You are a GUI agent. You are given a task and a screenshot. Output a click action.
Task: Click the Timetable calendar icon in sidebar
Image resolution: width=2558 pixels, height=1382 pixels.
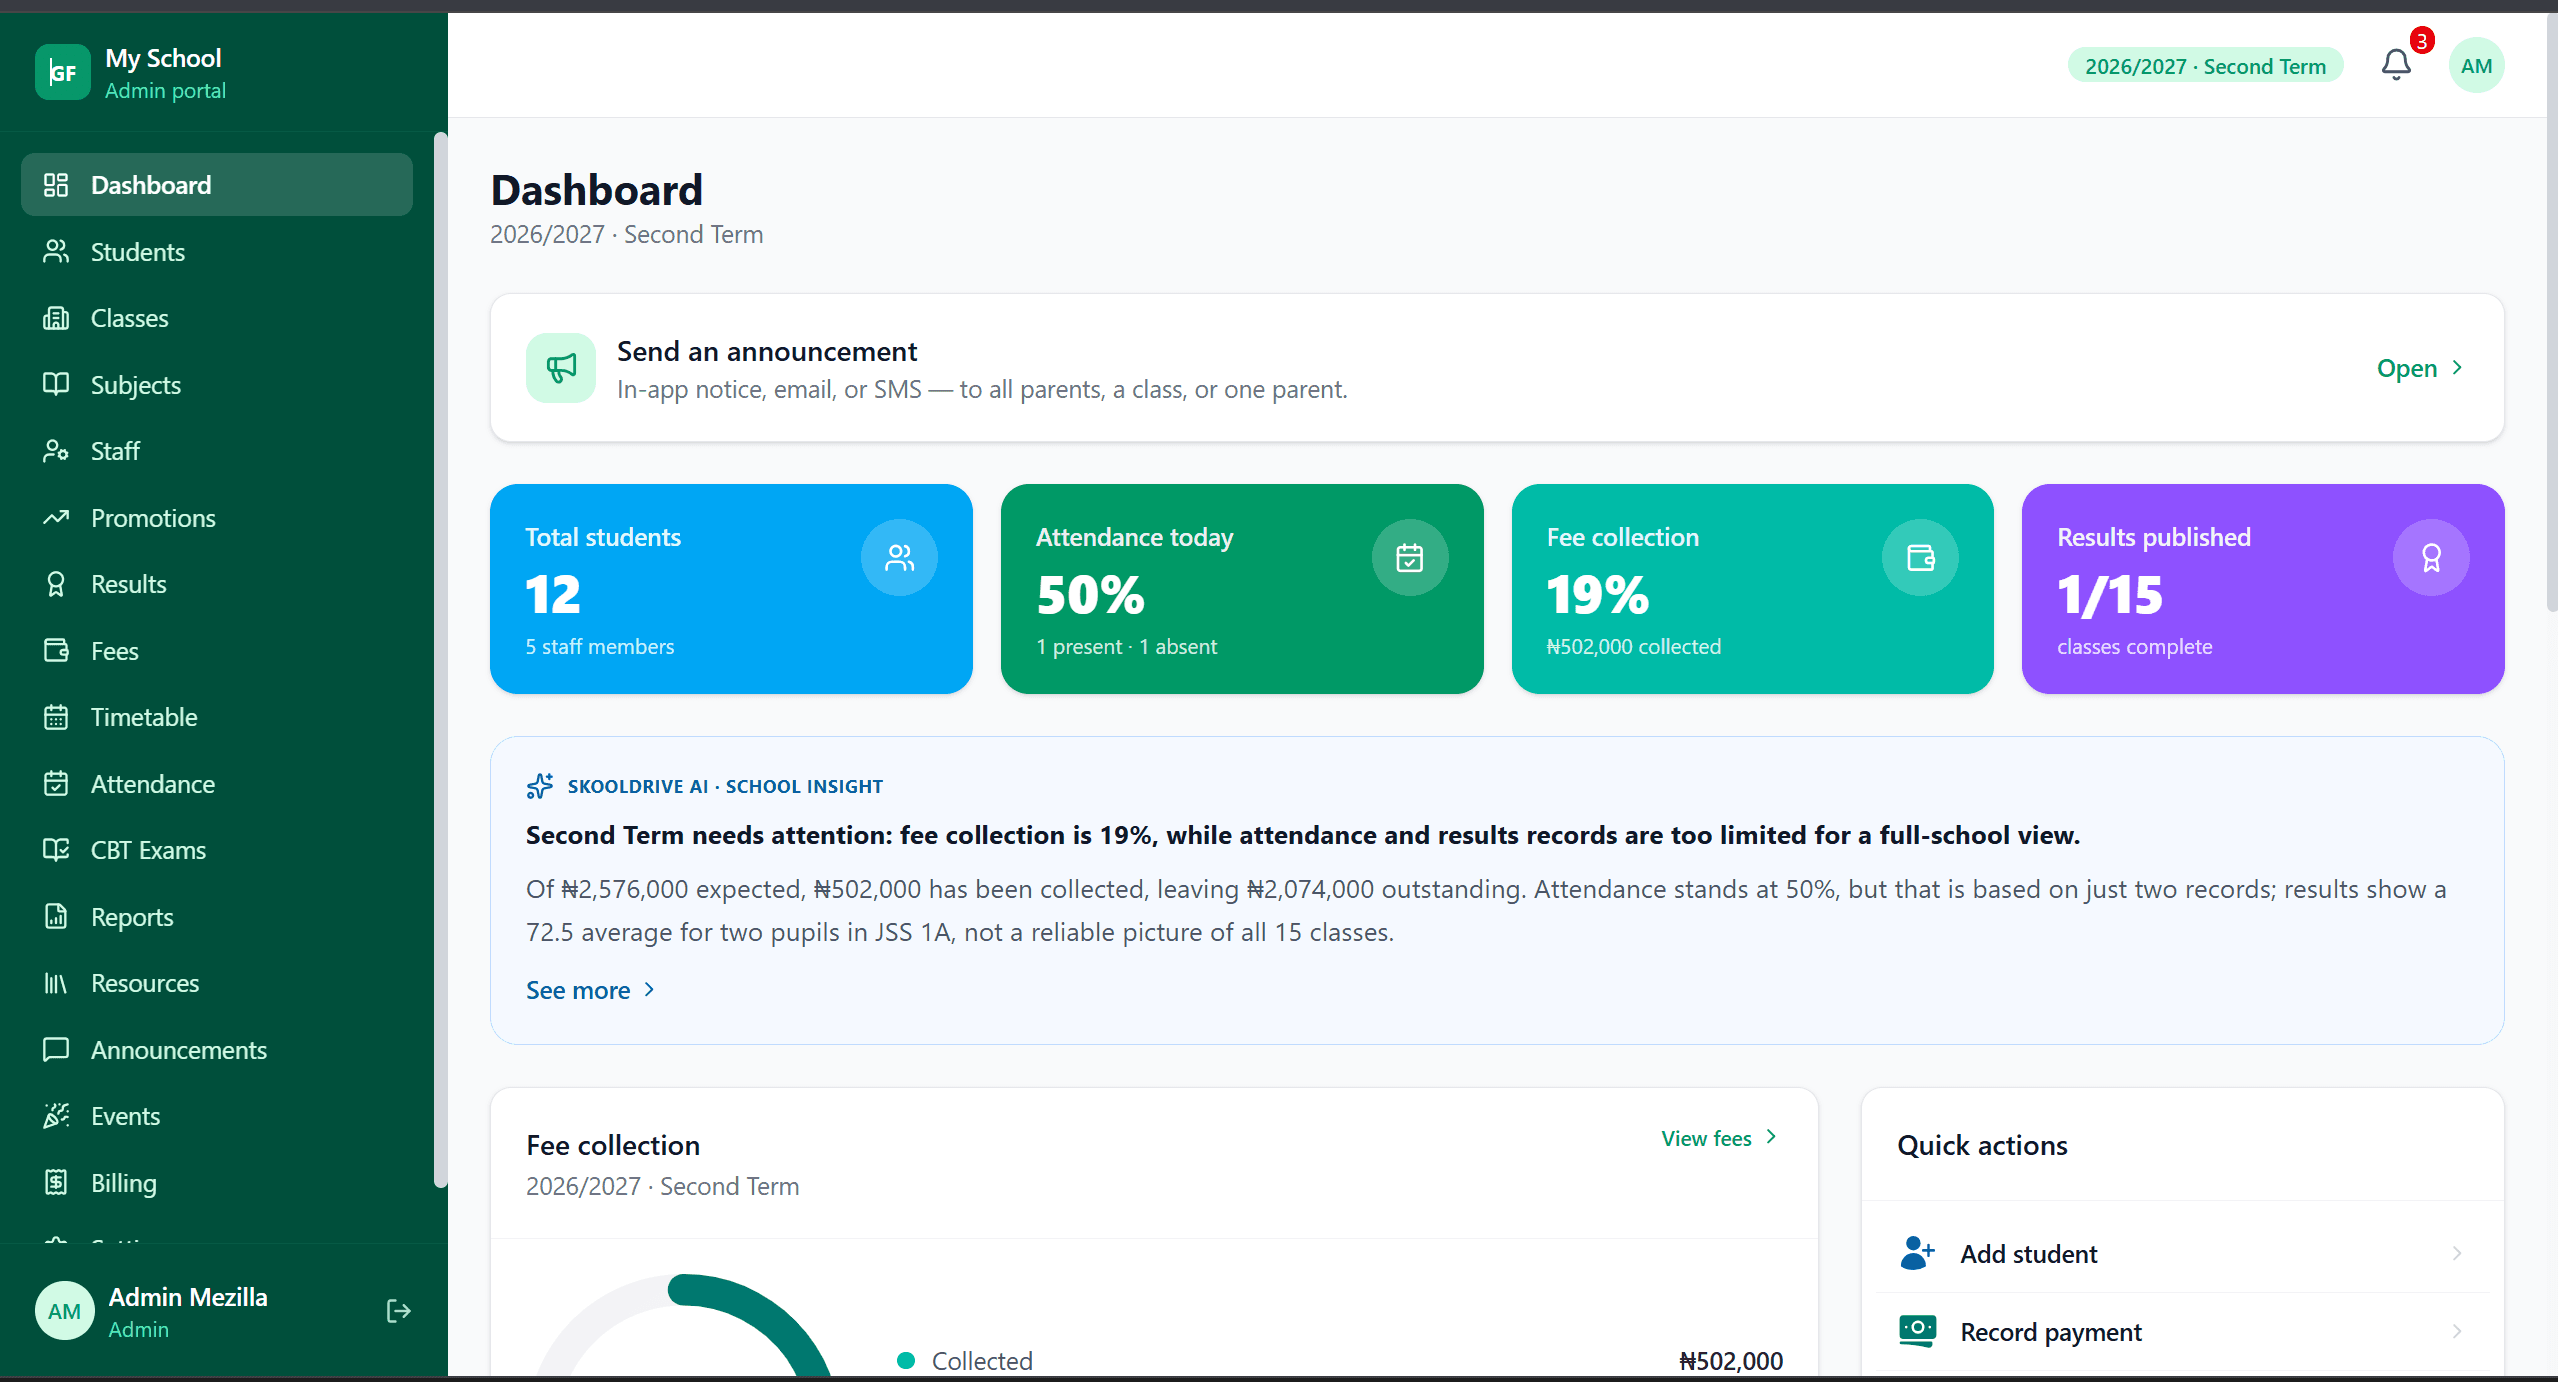56,717
